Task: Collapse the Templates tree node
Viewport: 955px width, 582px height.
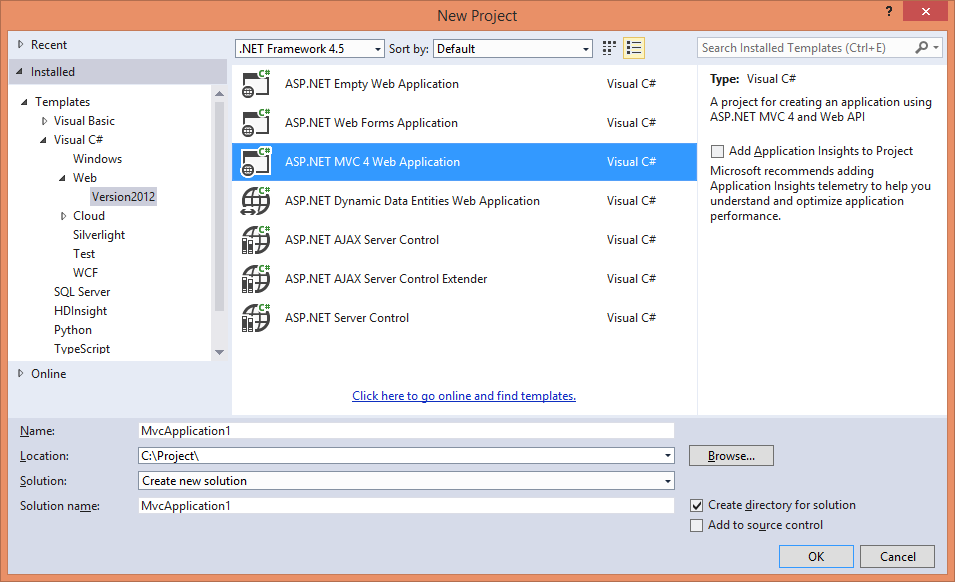Action: coord(24,102)
